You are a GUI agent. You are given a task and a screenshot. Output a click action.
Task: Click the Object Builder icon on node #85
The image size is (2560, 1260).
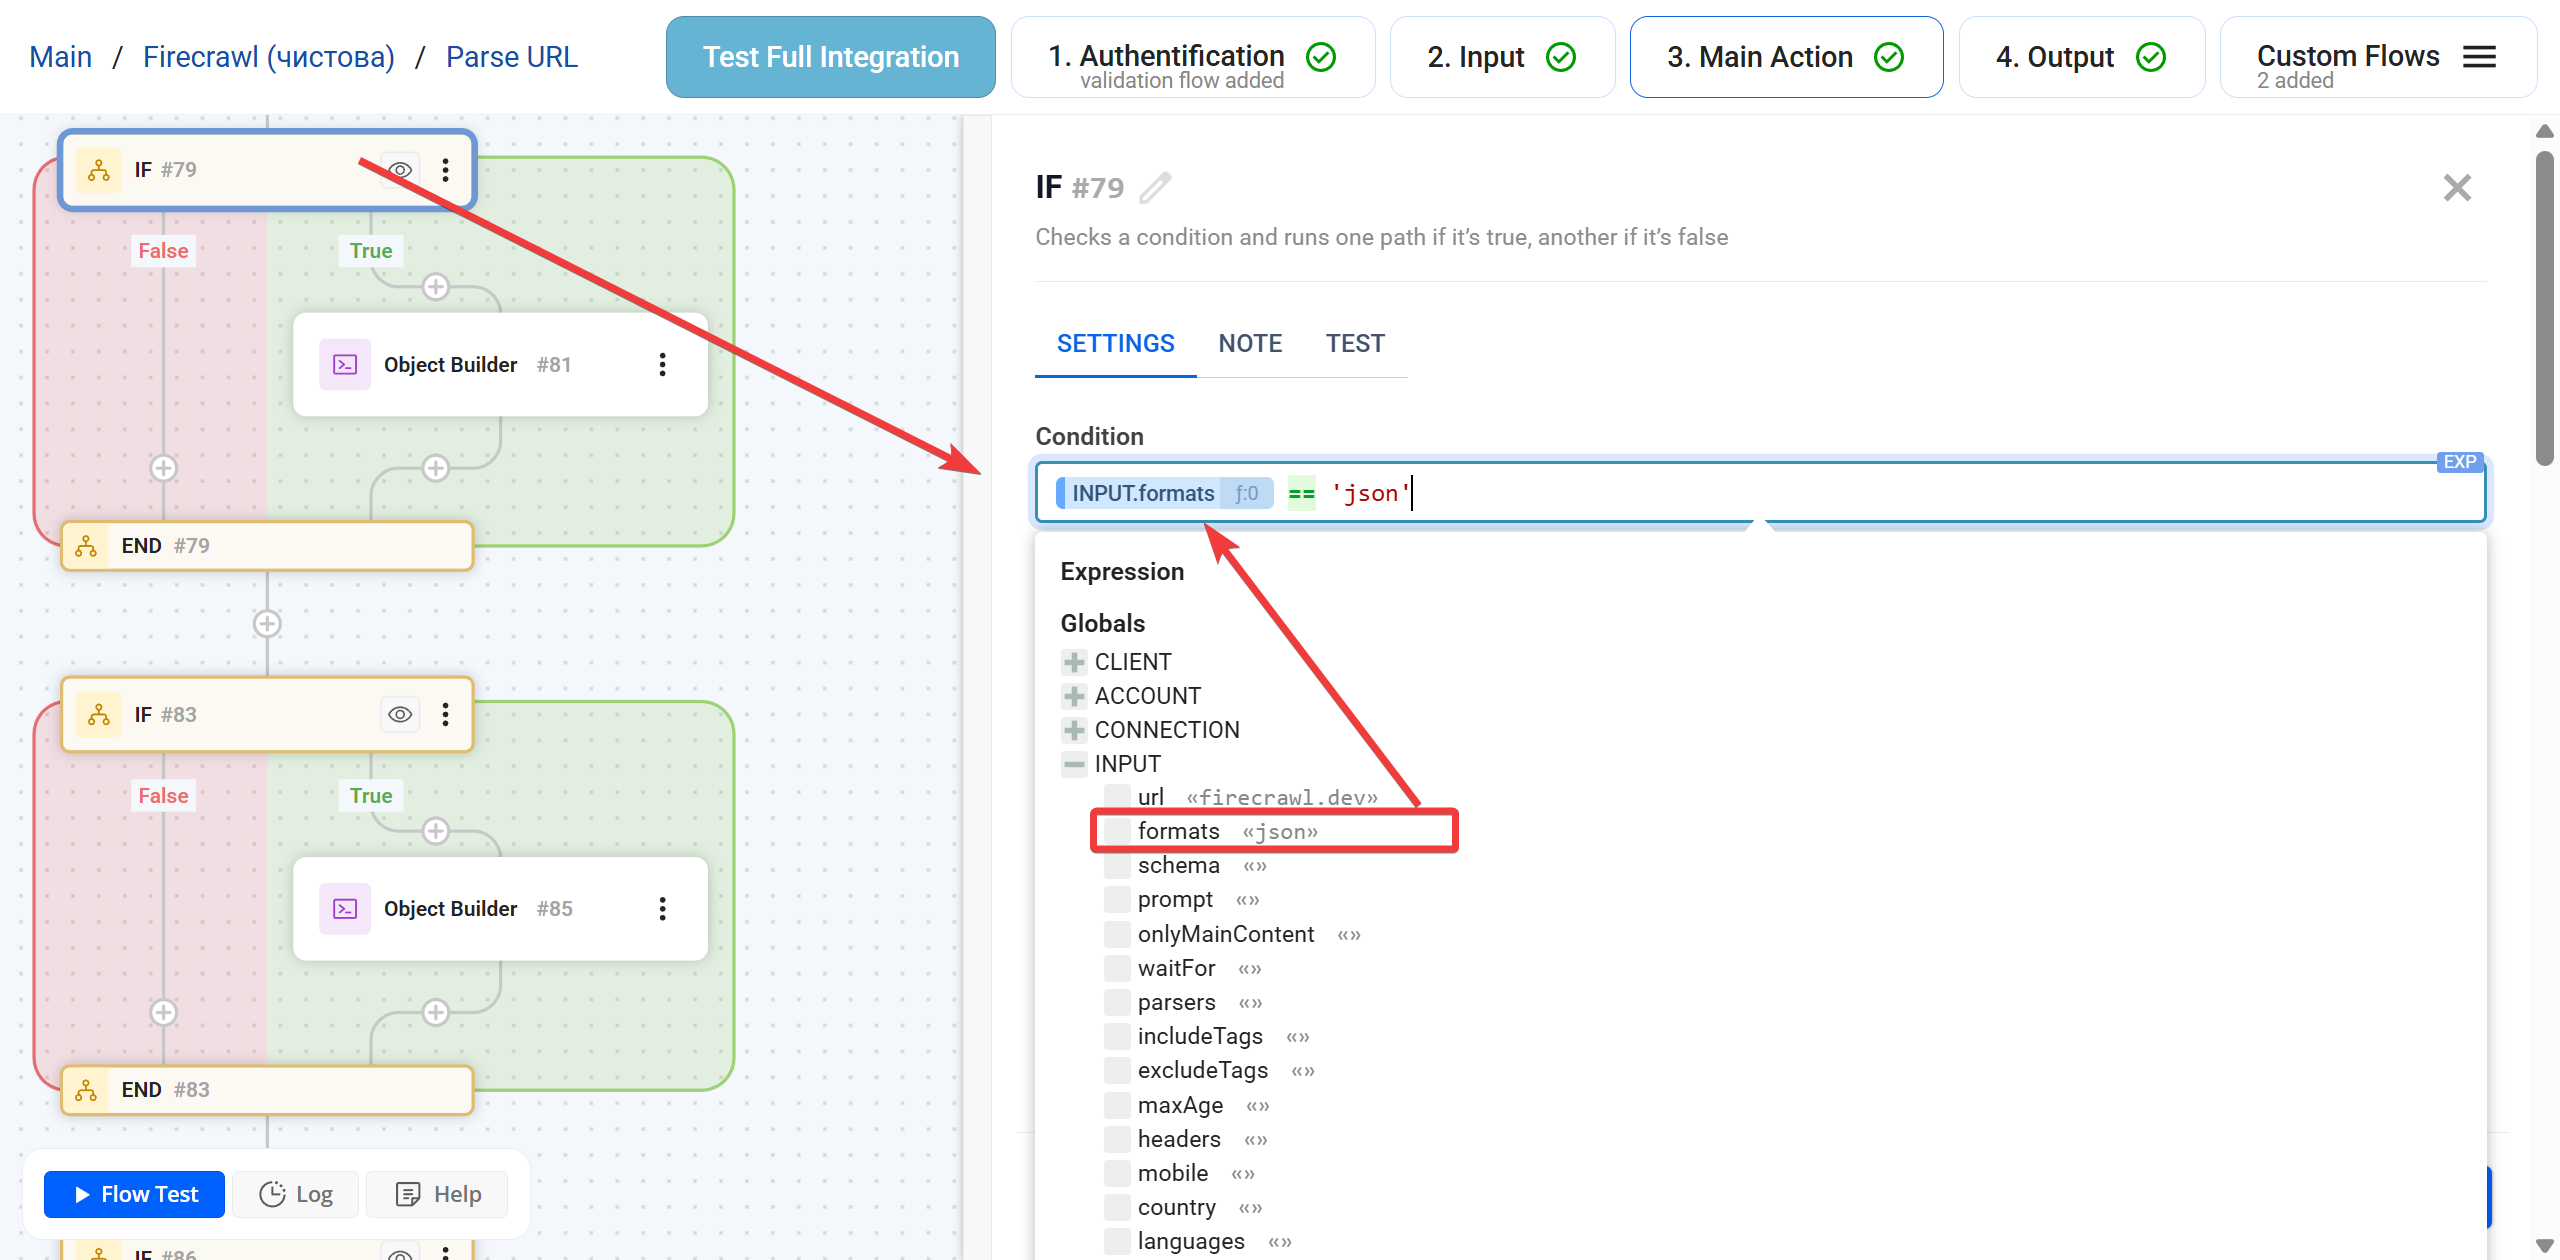click(344, 909)
